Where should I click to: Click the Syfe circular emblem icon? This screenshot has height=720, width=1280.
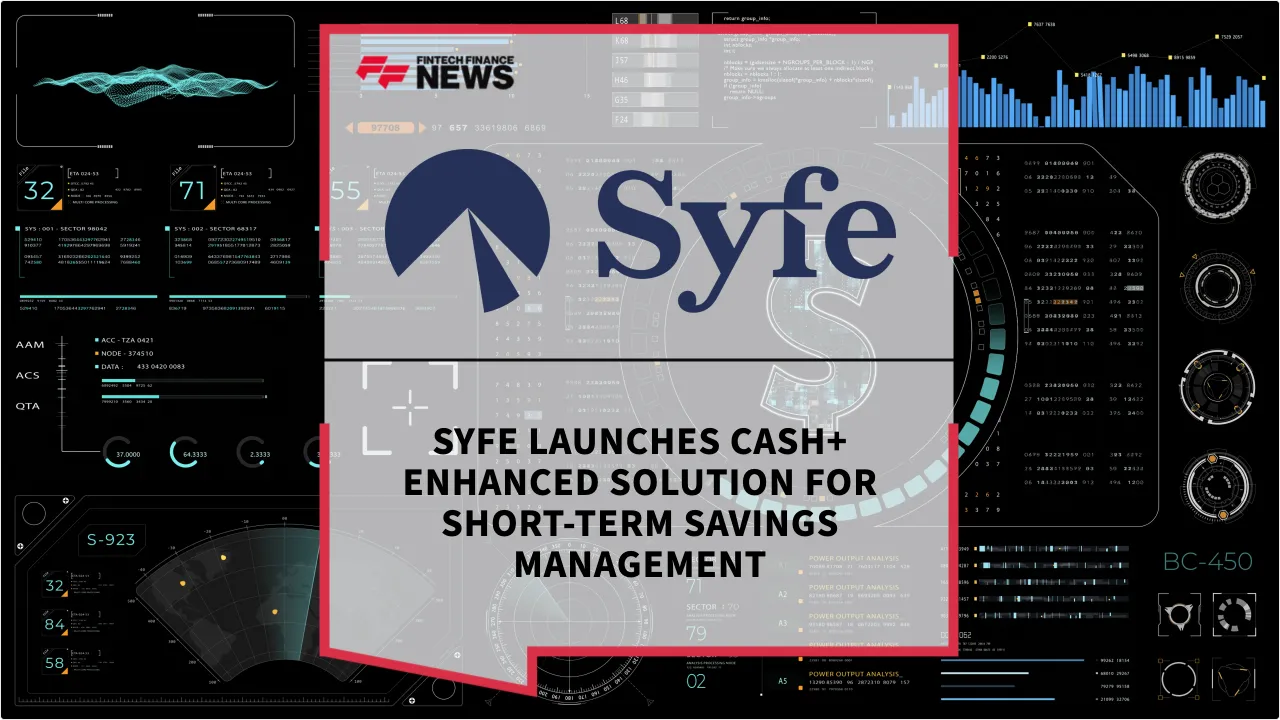point(470,230)
